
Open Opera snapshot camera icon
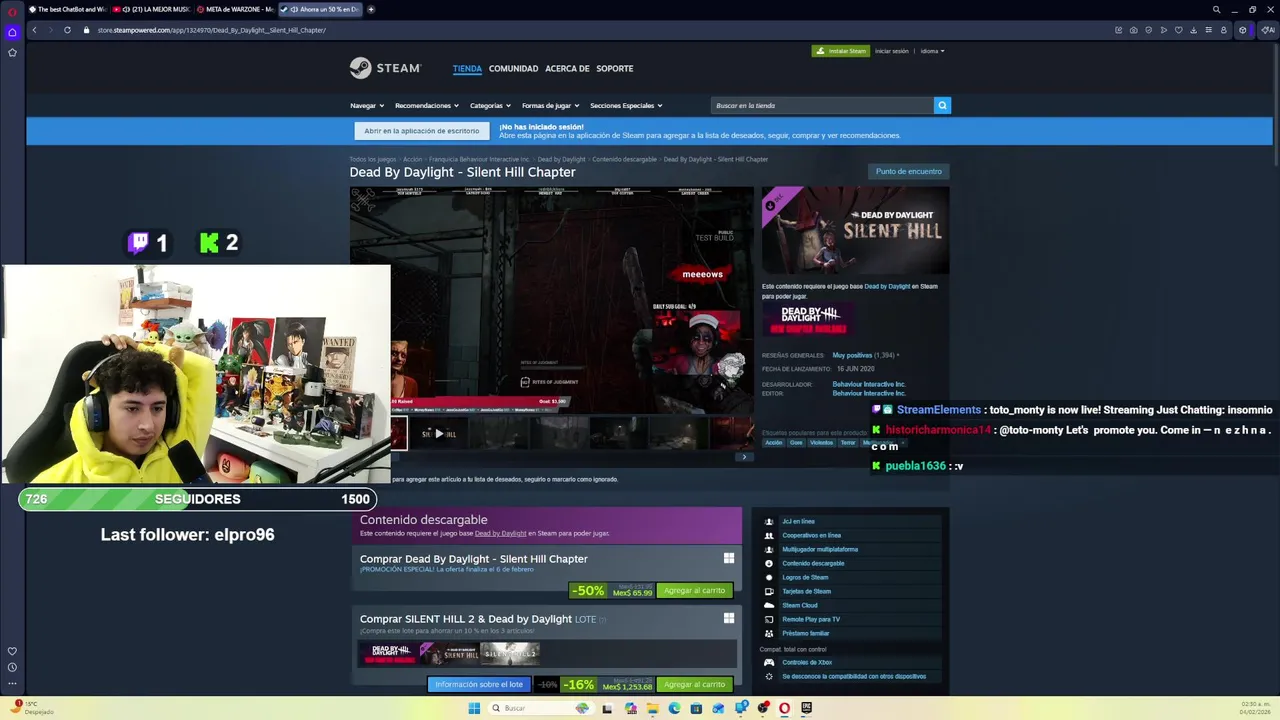[1133, 30]
